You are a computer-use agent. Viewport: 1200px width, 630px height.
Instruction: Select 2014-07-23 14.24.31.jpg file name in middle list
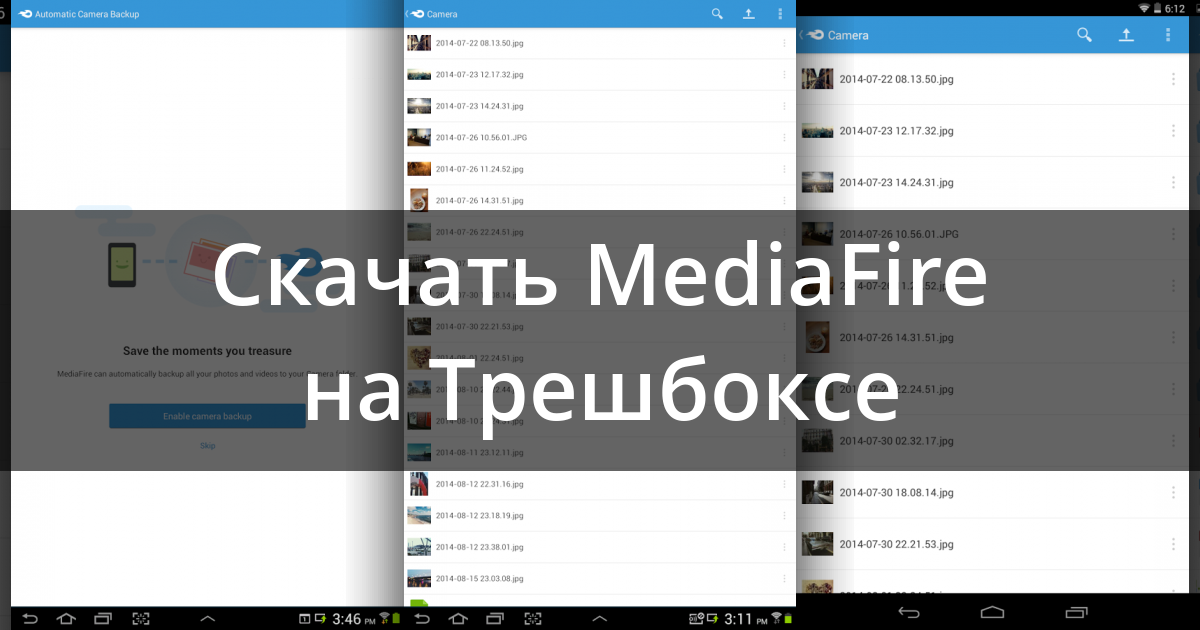coord(480,106)
